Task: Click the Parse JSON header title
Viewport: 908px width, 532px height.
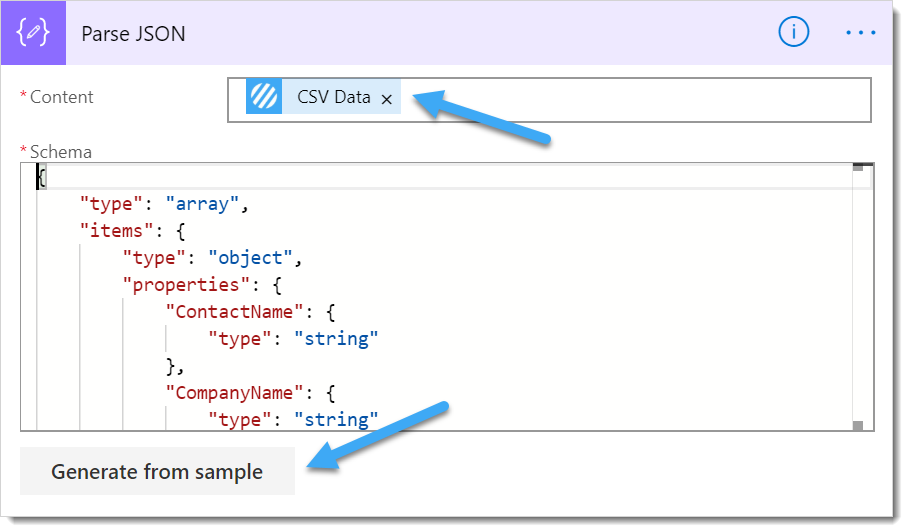Action: (x=133, y=33)
